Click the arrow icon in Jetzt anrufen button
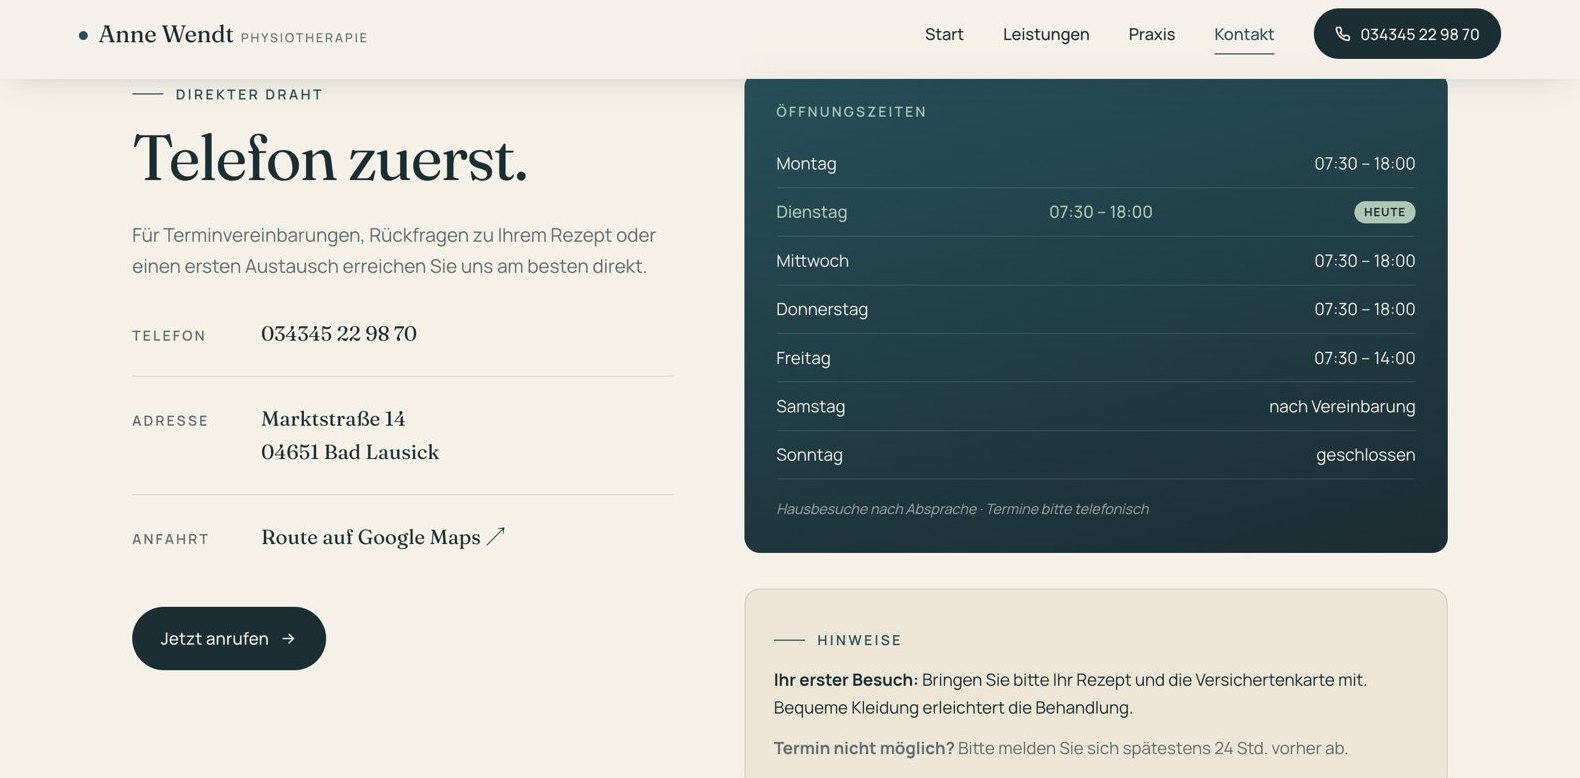This screenshot has width=1580, height=778. (x=288, y=638)
